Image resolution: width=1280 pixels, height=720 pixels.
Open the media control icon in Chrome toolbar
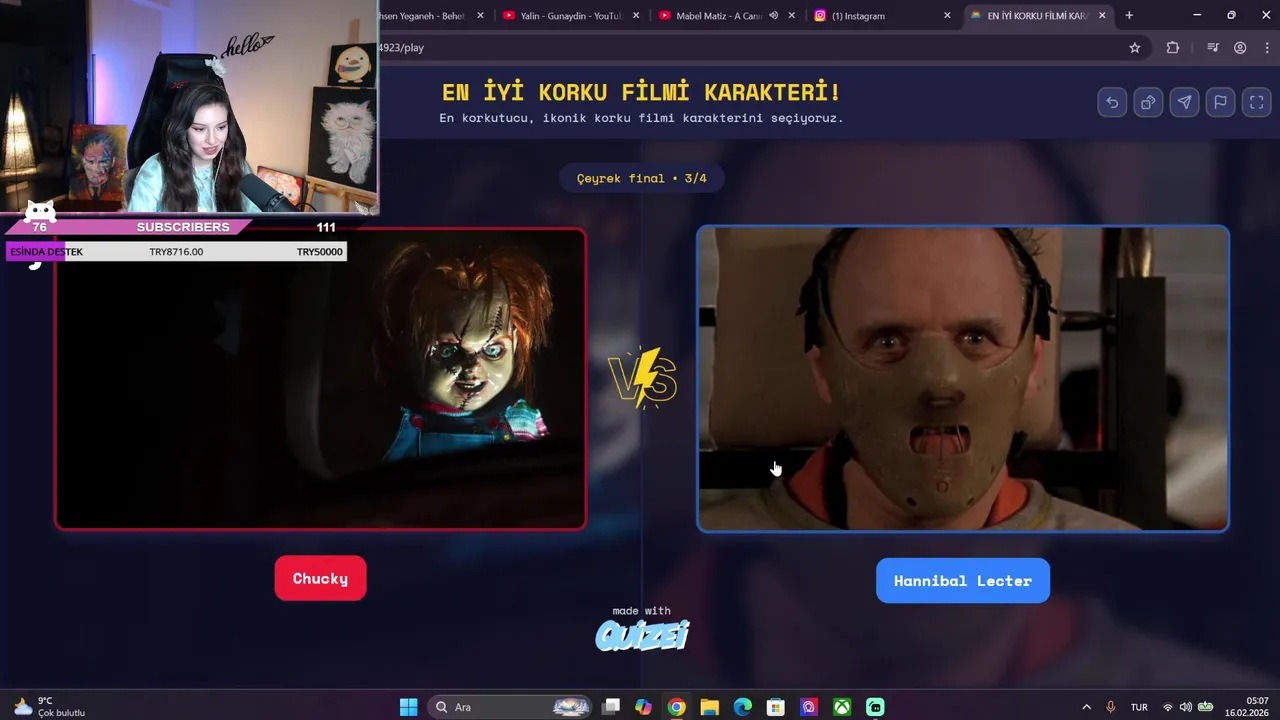tap(1213, 47)
